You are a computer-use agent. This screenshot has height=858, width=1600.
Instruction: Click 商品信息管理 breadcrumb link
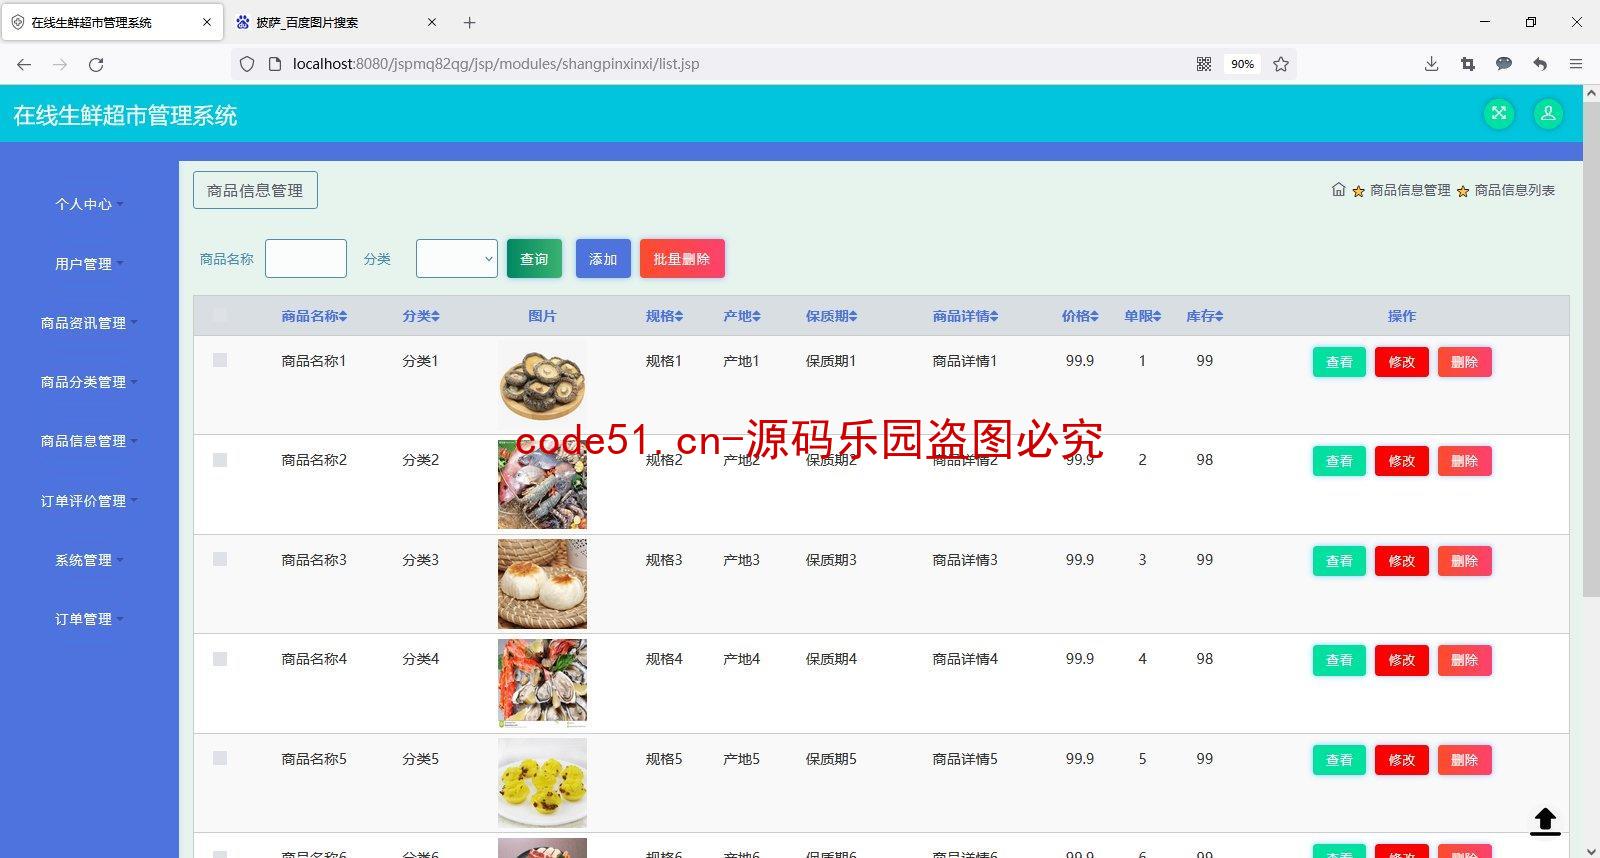point(1410,190)
